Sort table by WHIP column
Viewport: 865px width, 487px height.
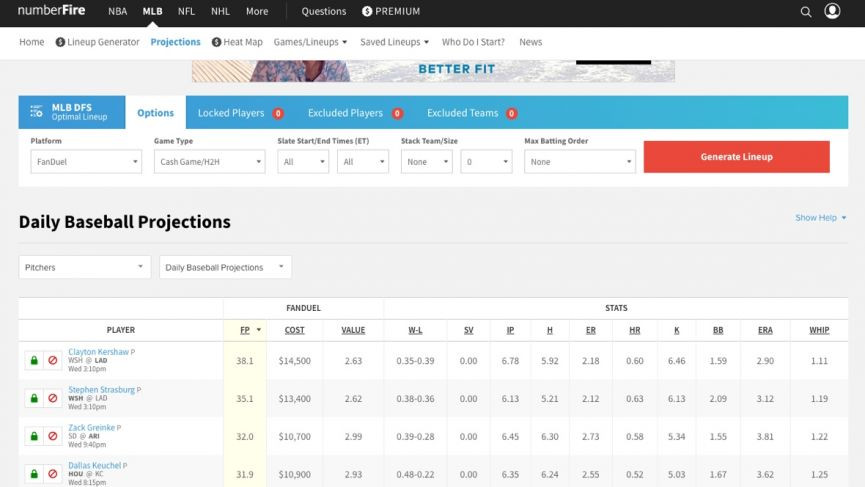pyautogui.click(x=819, y=330)
